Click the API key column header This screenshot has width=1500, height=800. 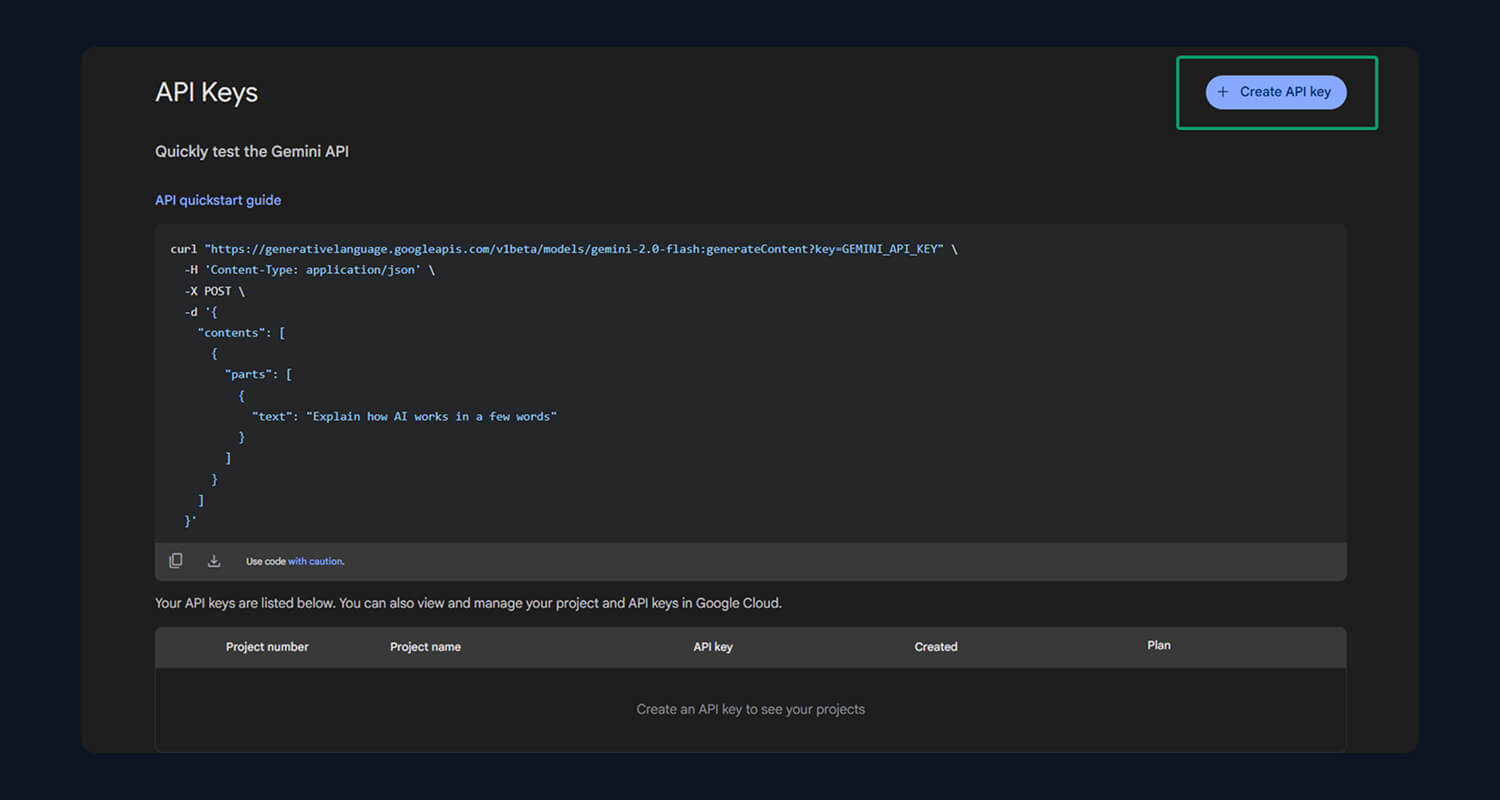pos(713,647)
